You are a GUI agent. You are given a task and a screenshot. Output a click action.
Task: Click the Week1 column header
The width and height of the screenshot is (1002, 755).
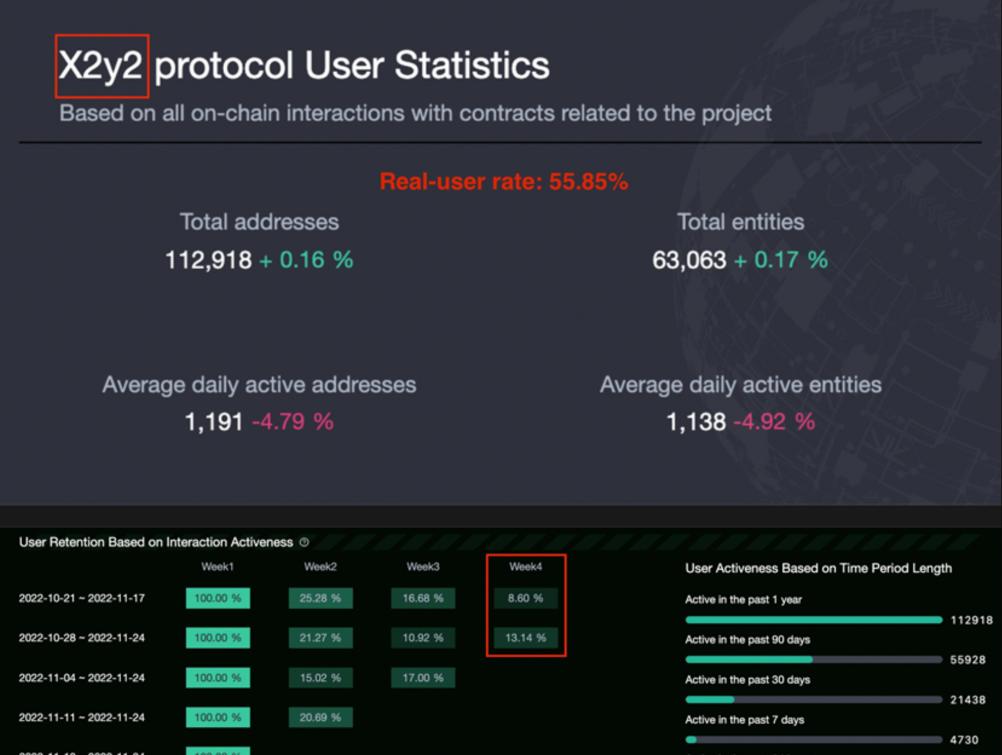point(217,567)
